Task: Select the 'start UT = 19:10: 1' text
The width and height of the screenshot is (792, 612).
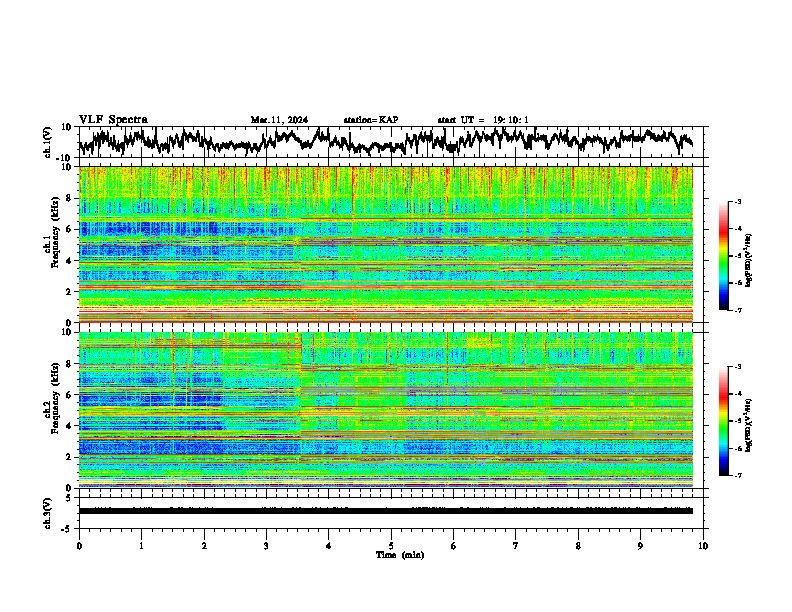Action: [x=483, y=120]
